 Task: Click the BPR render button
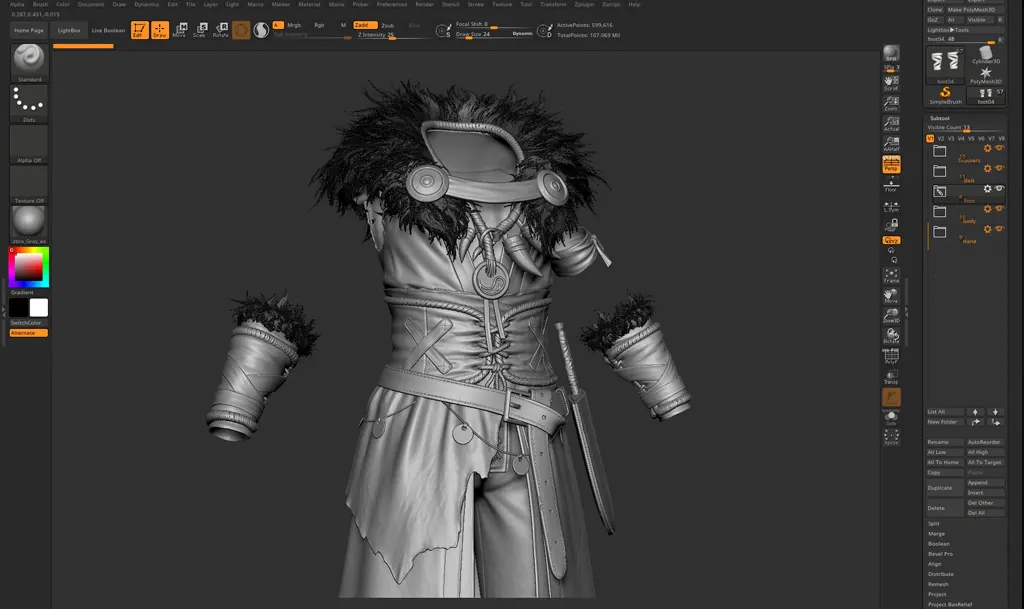tap(891, 54)
